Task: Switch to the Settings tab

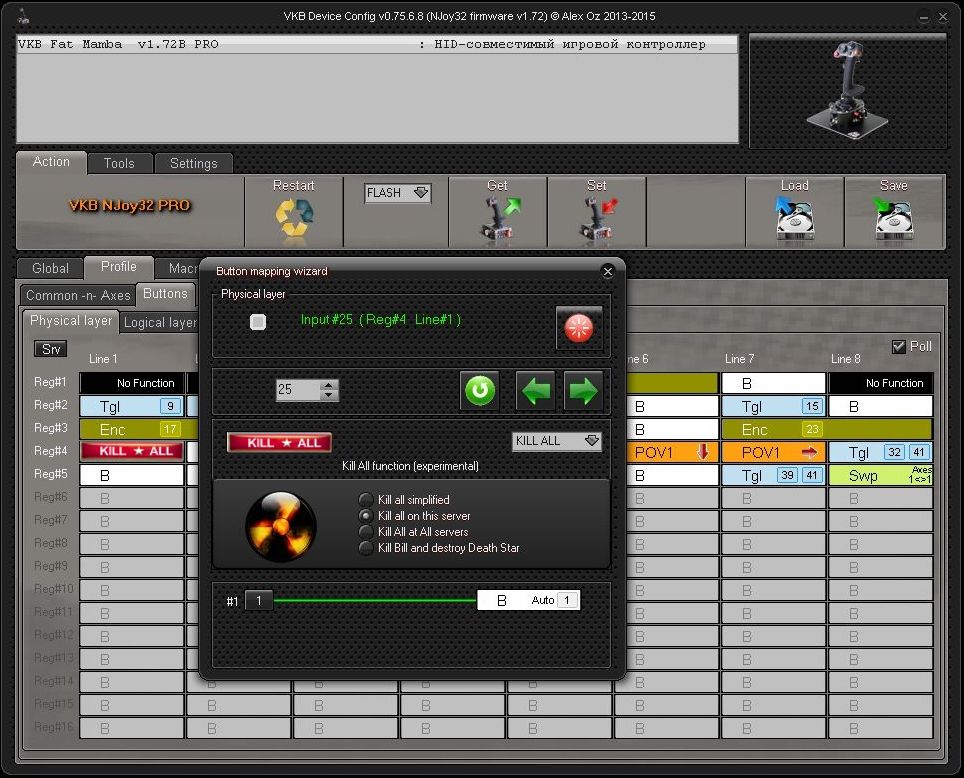Action: 194,164
